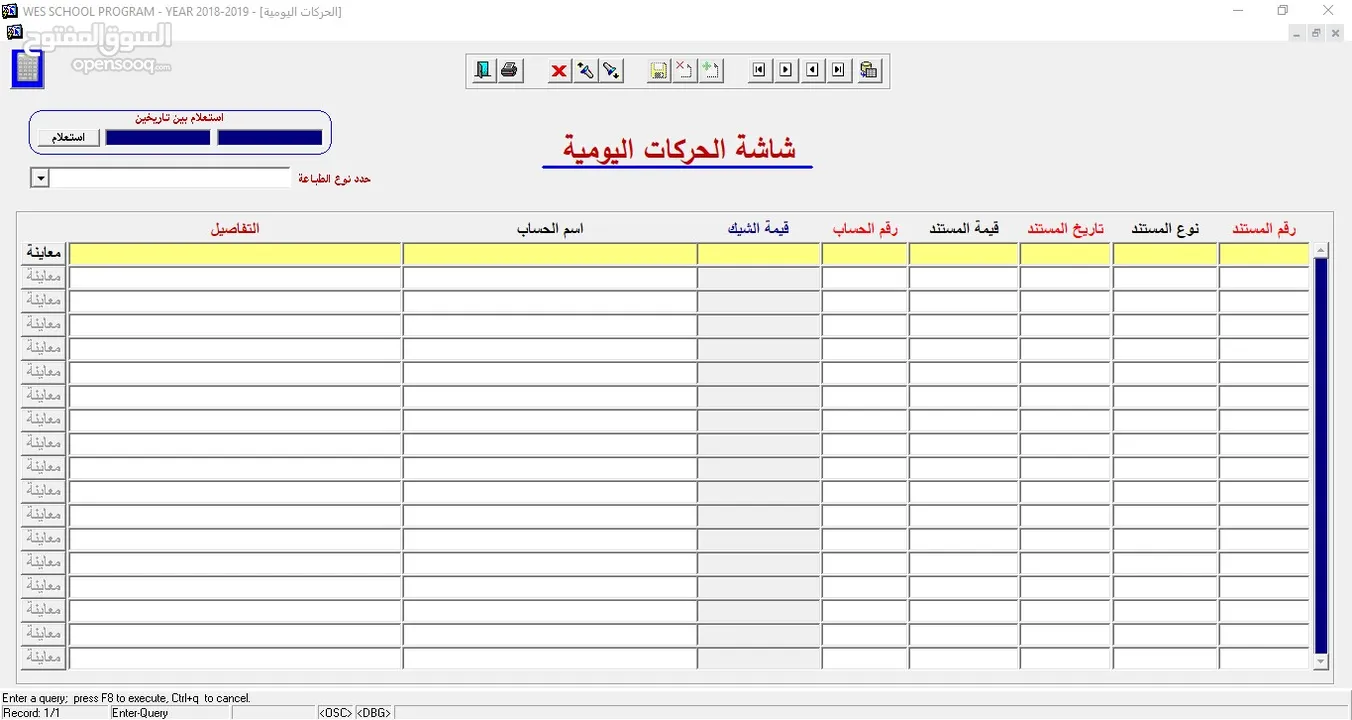Cancel the query with red X icon

(559, 71)
